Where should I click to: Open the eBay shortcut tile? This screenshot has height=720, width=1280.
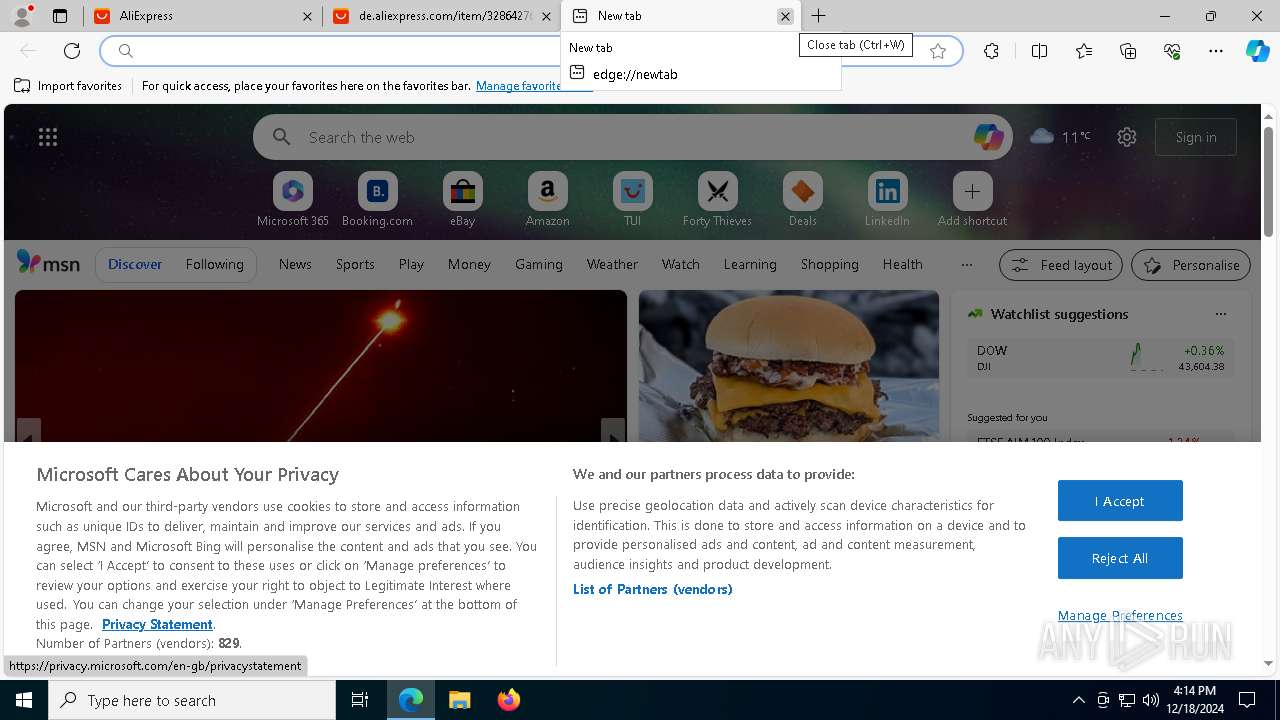pos(462,200)
